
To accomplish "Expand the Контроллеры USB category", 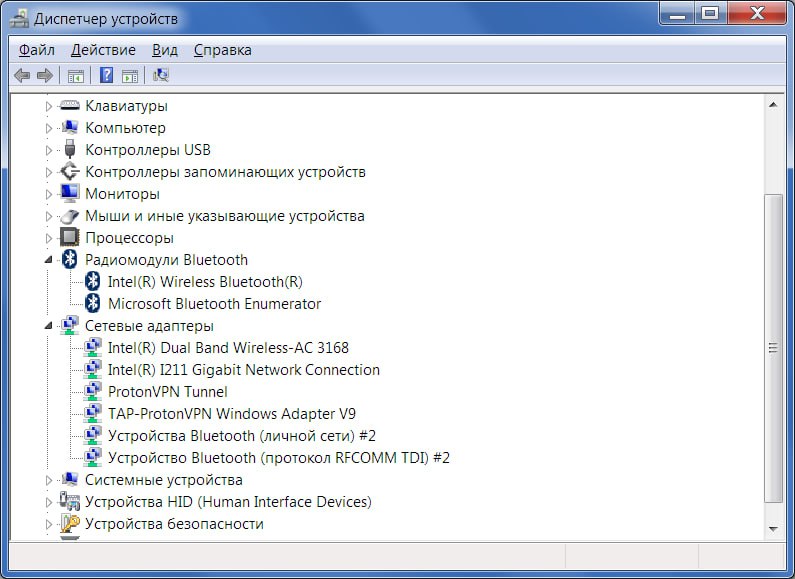I will point(49,150).
